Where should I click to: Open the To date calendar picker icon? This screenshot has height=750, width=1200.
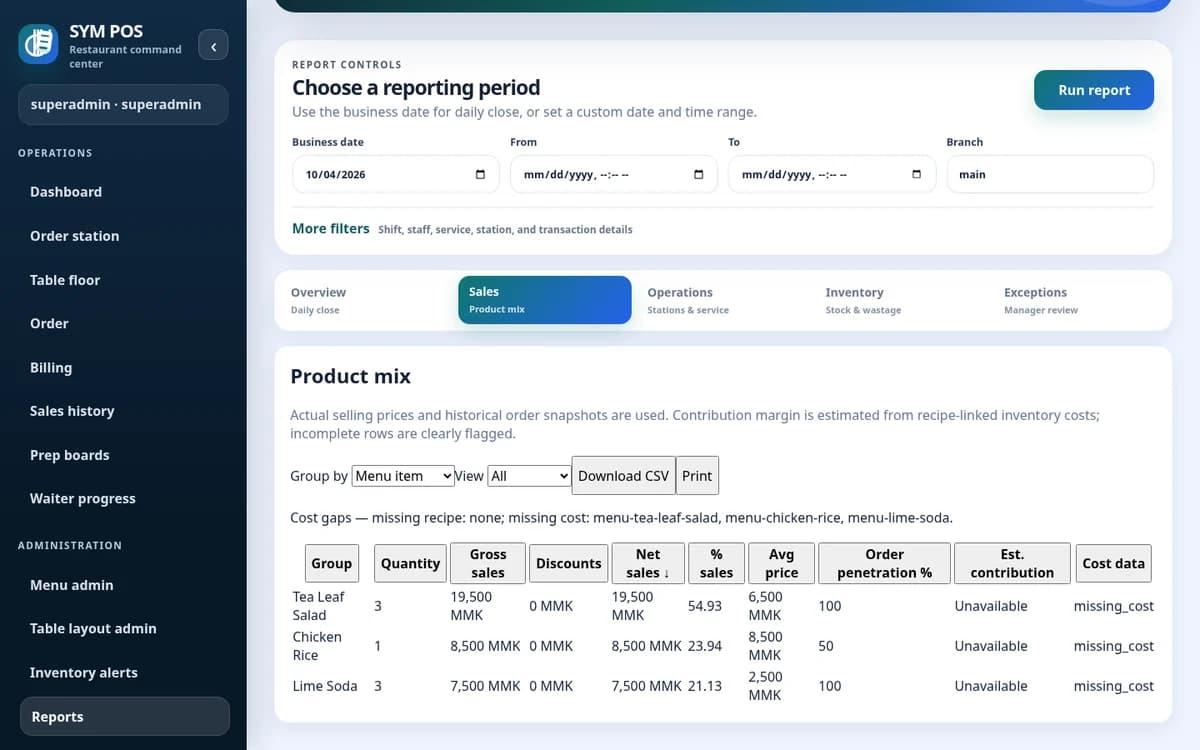pyautogui.click(x=916, y=174)
